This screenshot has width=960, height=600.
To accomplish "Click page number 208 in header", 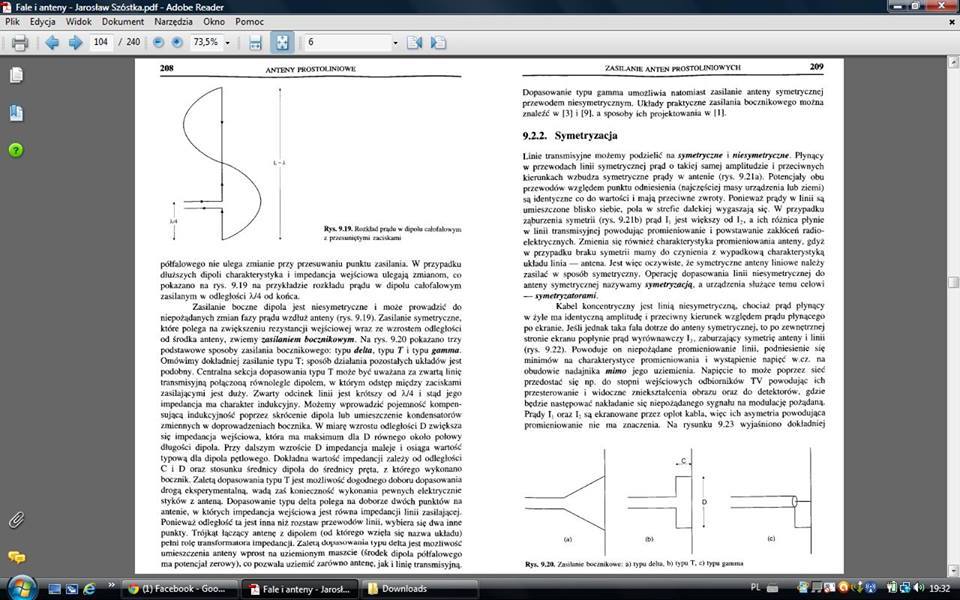I will (x=167, y=69).
